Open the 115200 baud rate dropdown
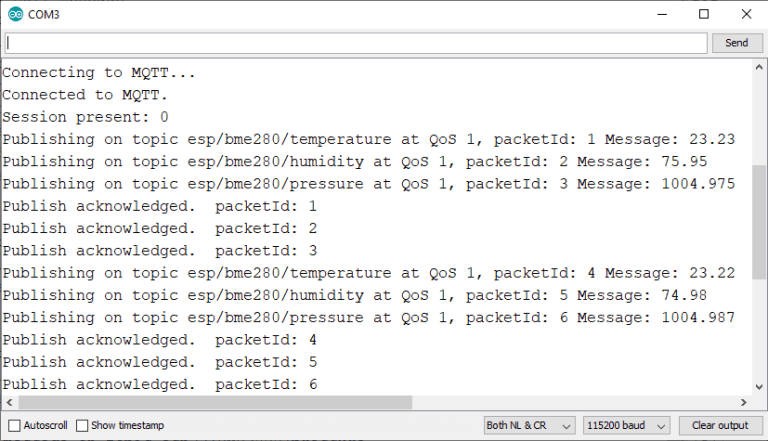The width and height of the screenshot is (768, 441). point(628,425)
